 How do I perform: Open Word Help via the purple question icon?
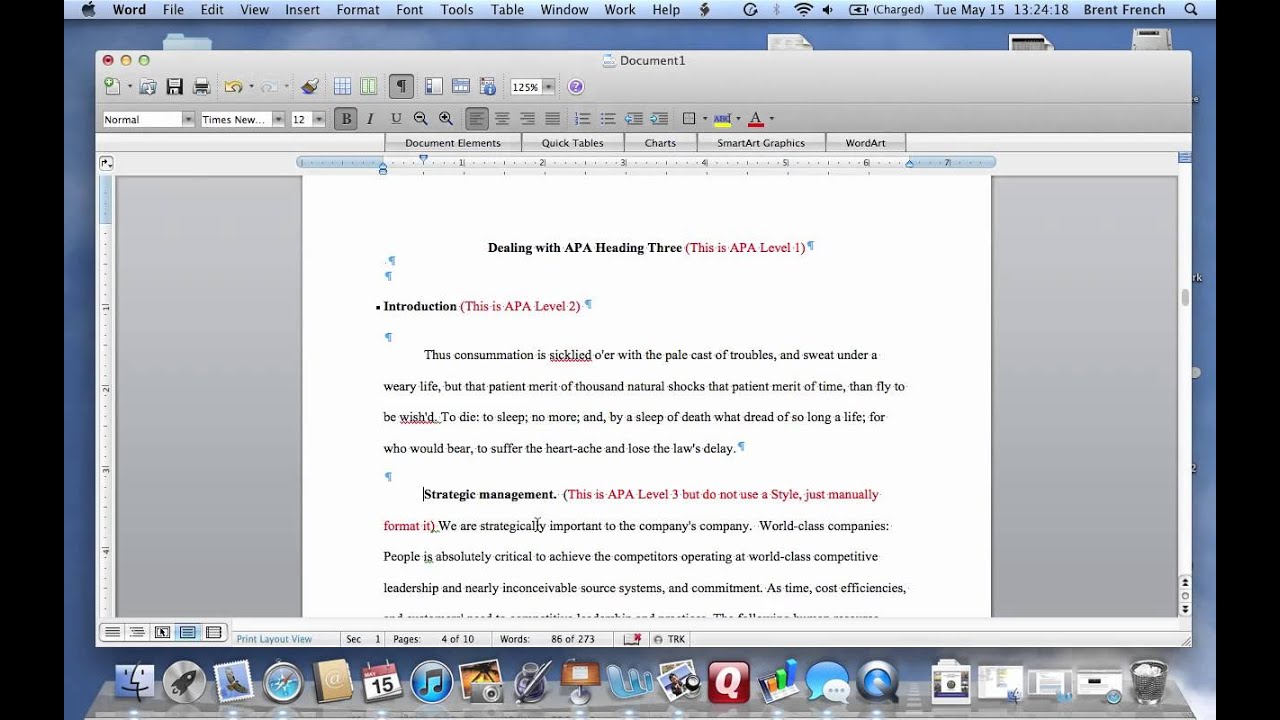(x=576, y=87)
